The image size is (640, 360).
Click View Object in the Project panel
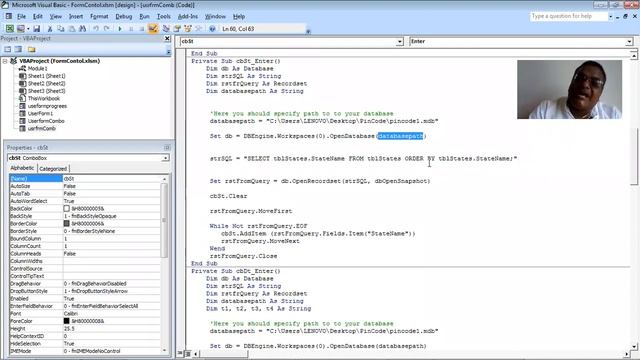click(18, 49)
